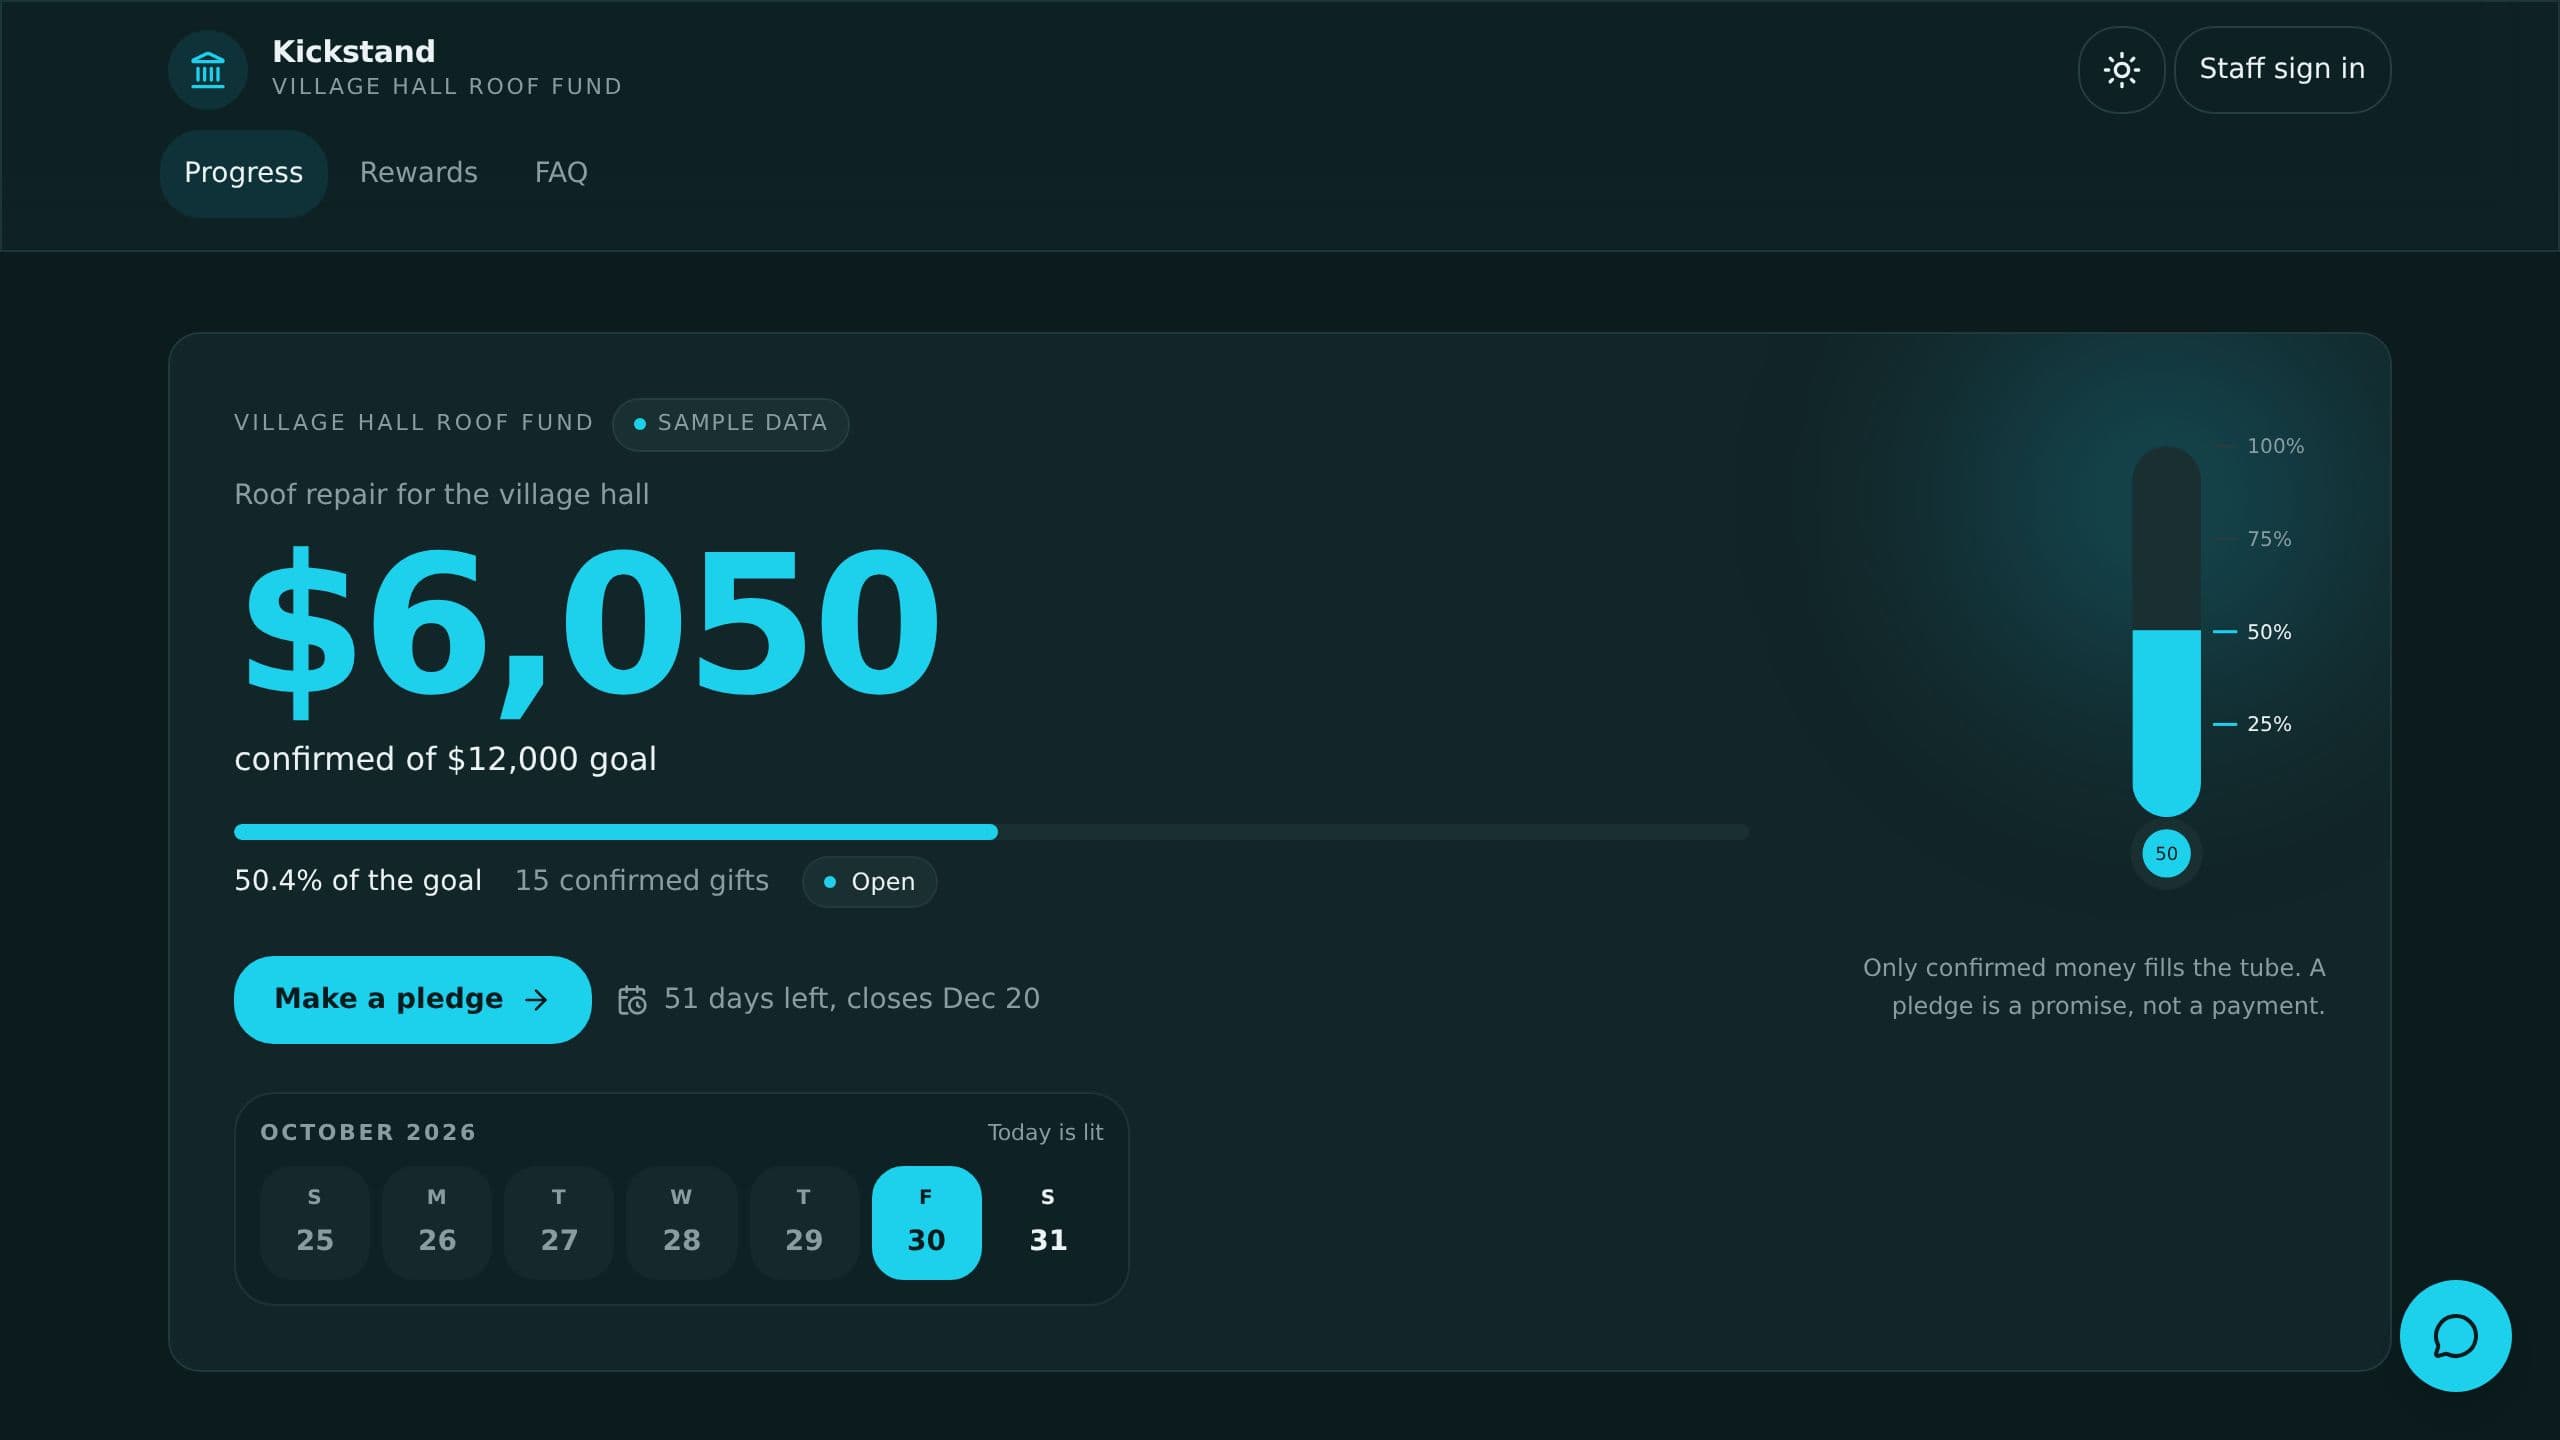This screenshot has width=2560, height=1440.
Task: Click the Open status indicator pill
Action: [x=869, y=882]
